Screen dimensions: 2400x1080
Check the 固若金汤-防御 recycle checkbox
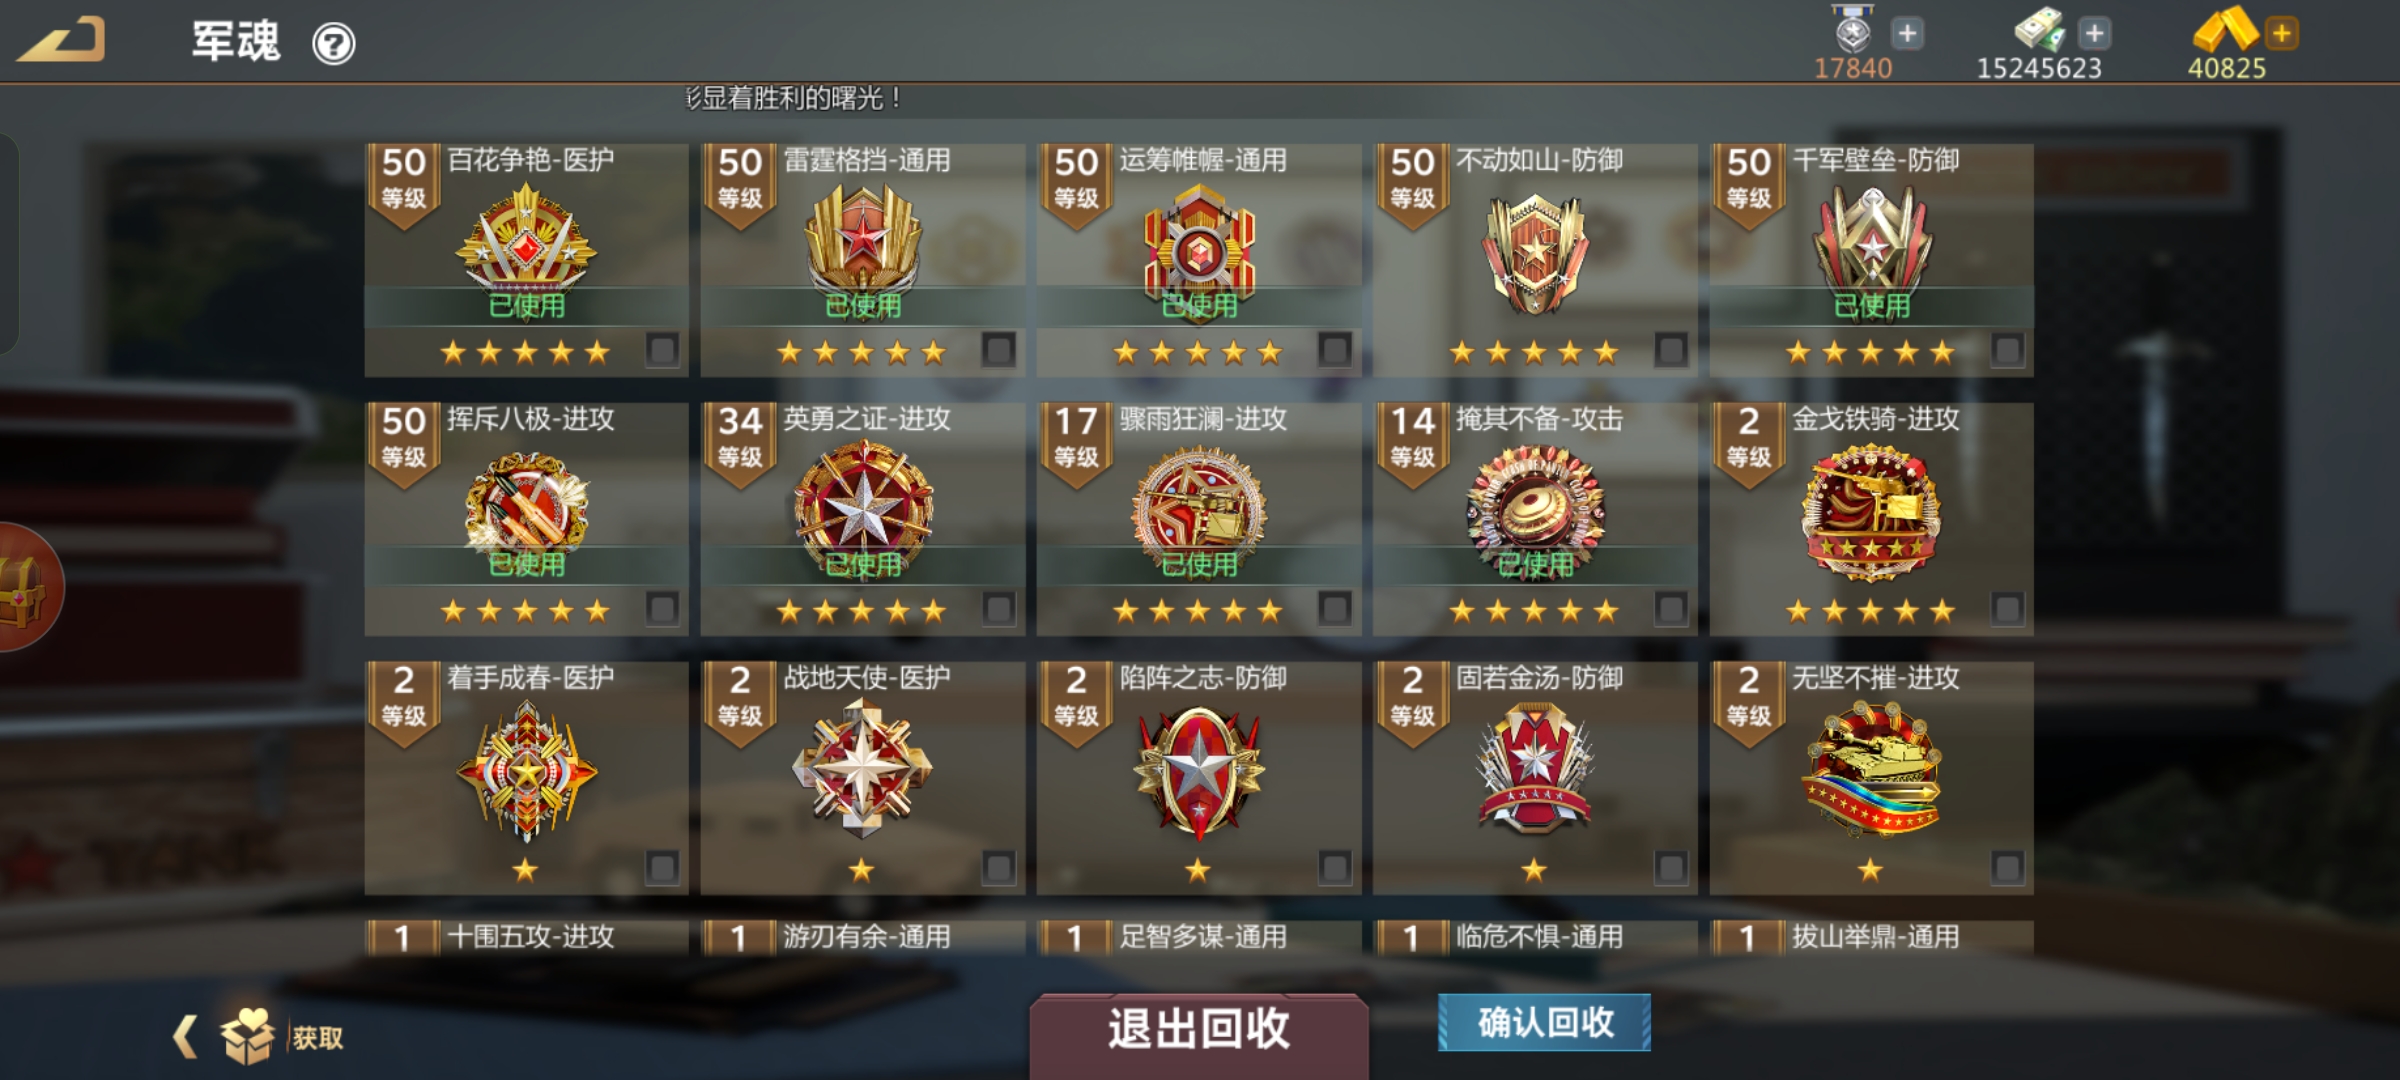[x=1670, y=867]
